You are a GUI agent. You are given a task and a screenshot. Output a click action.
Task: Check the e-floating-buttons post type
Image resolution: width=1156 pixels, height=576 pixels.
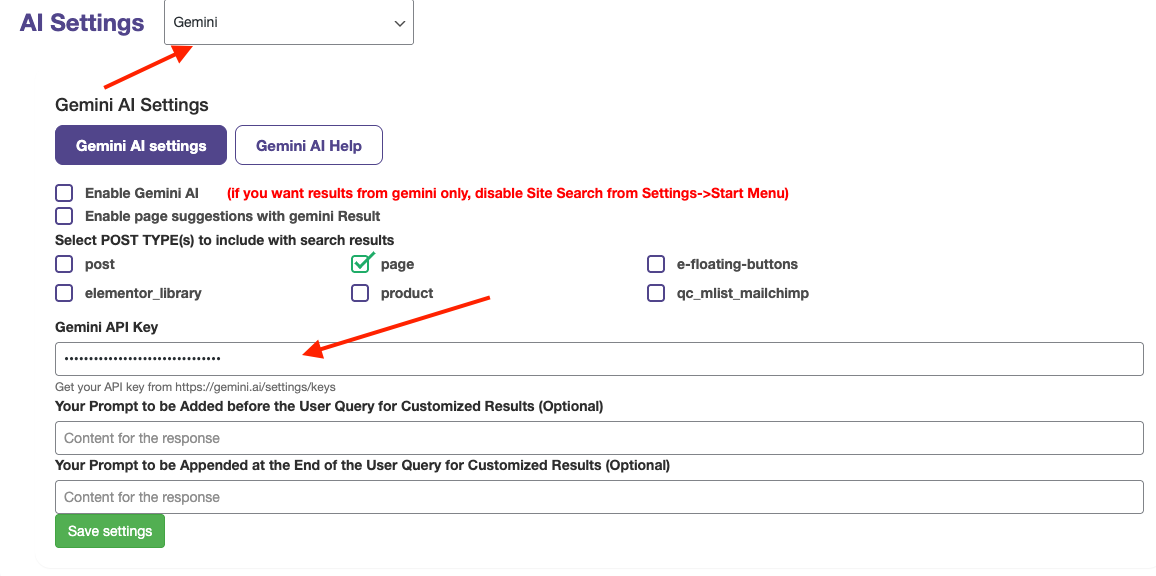pos(656,264)
